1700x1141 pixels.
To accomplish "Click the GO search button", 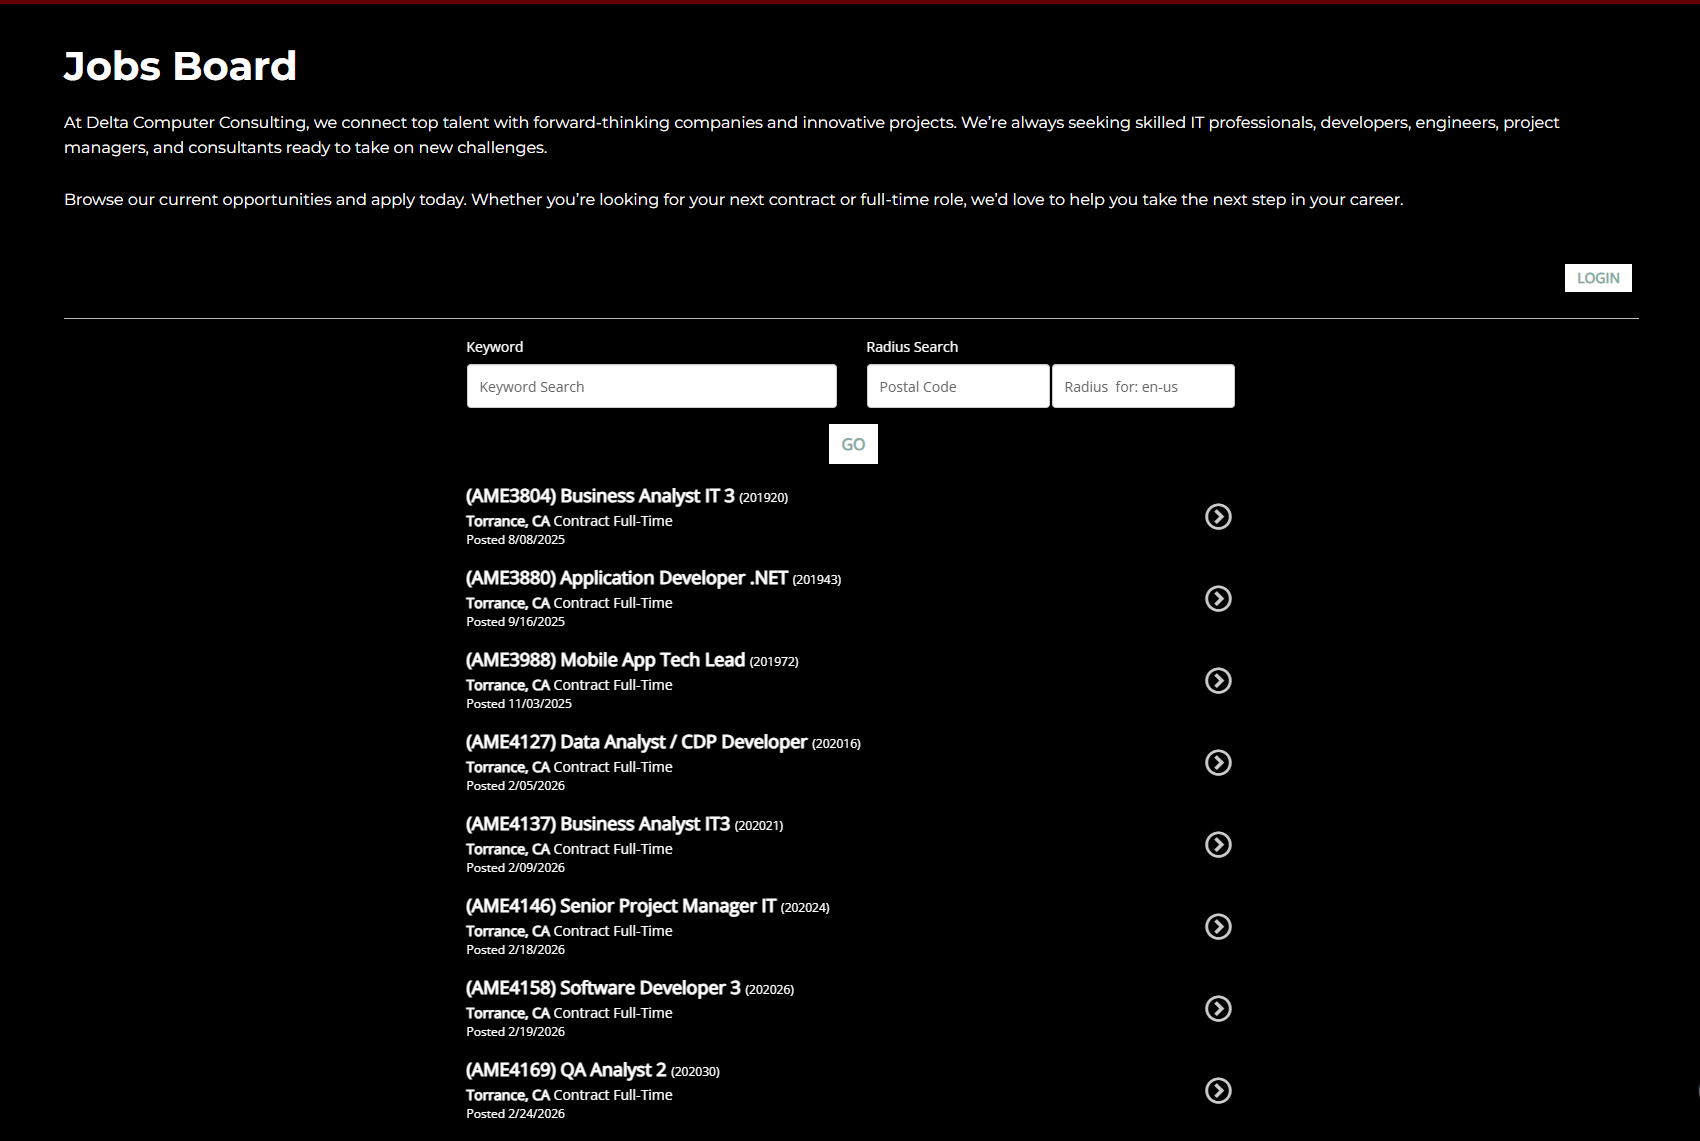I will click(x=853, y=444).
